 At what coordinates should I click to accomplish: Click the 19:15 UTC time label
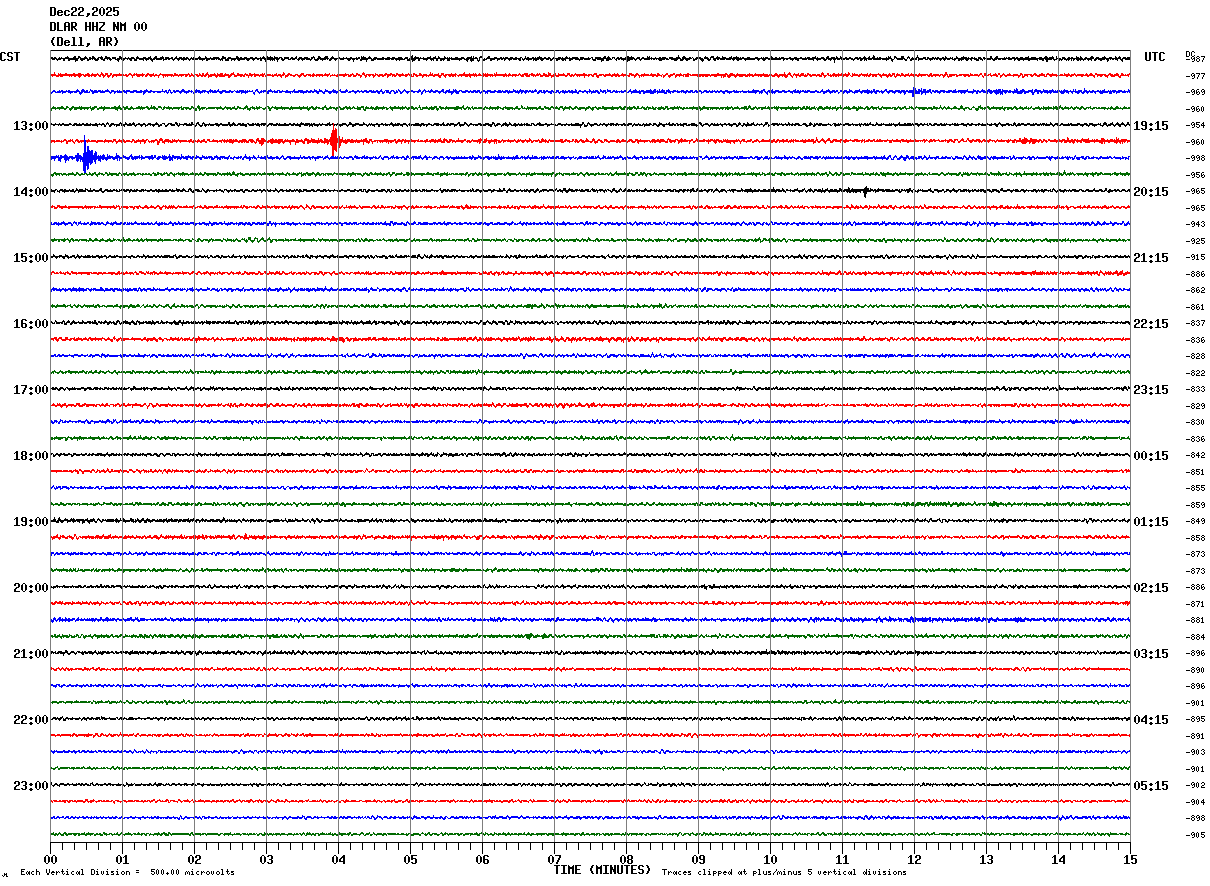(1151, 126)
